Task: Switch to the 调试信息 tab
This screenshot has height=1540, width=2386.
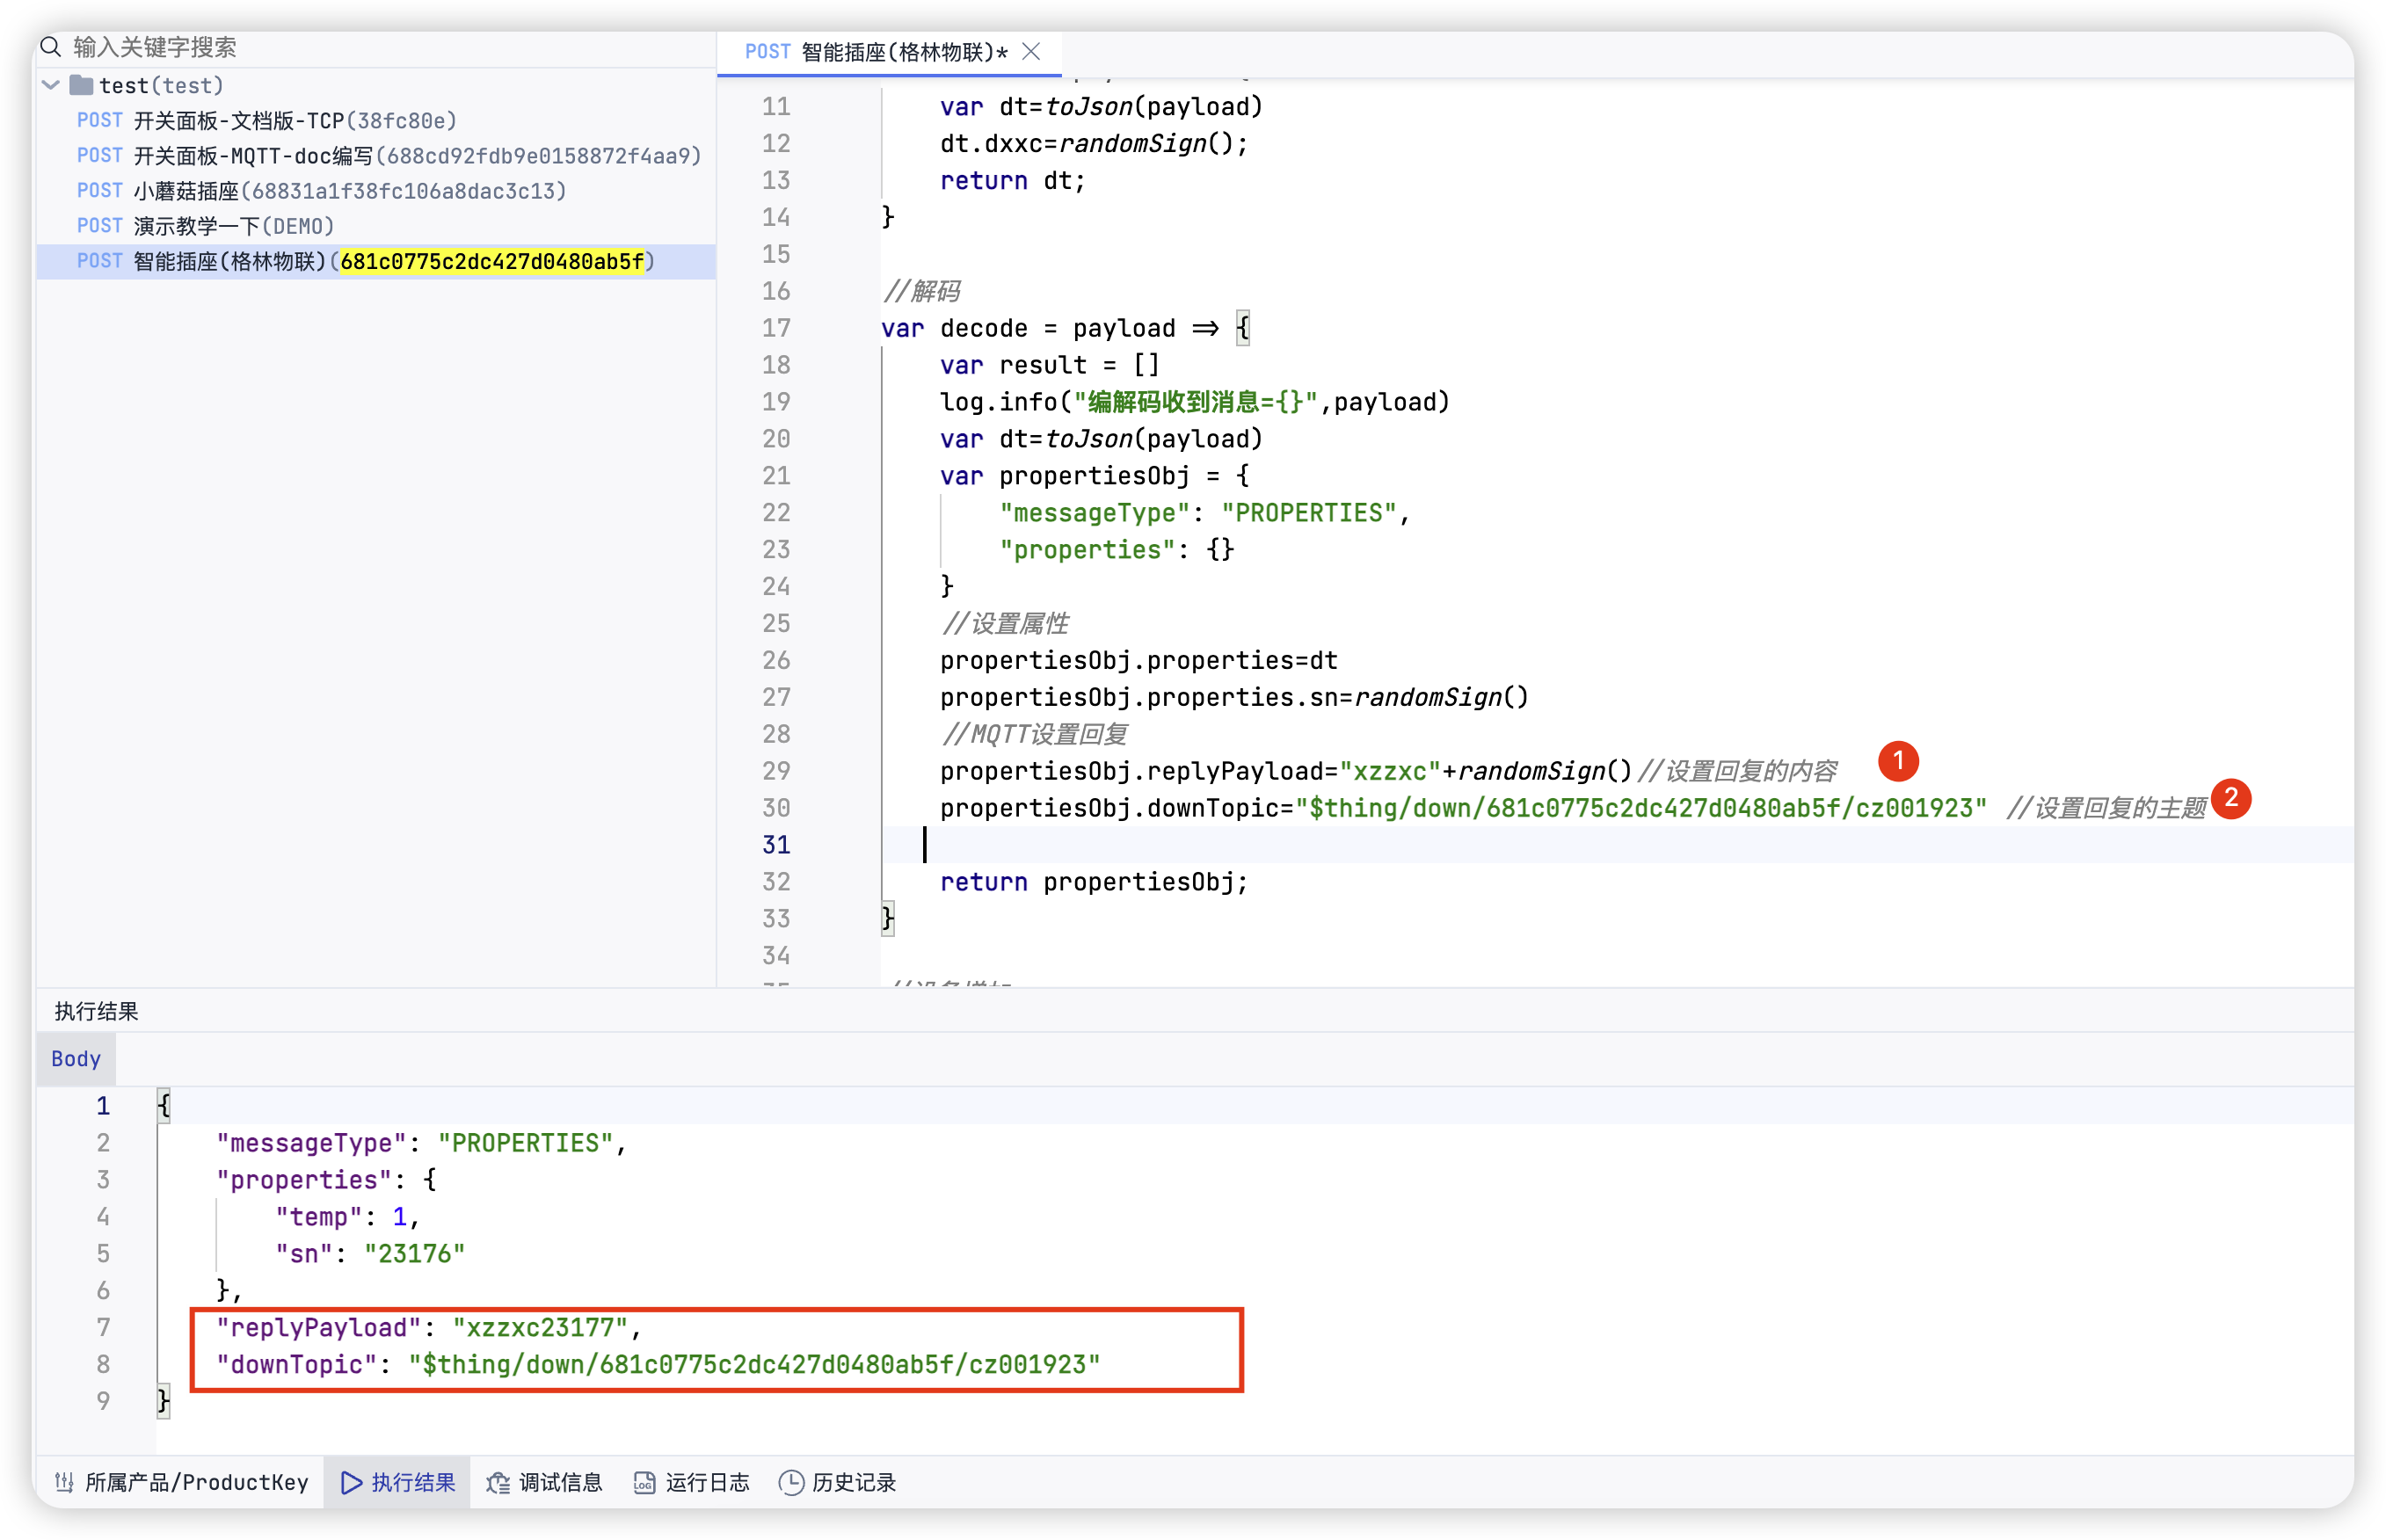Action: tap(559, 1482)
